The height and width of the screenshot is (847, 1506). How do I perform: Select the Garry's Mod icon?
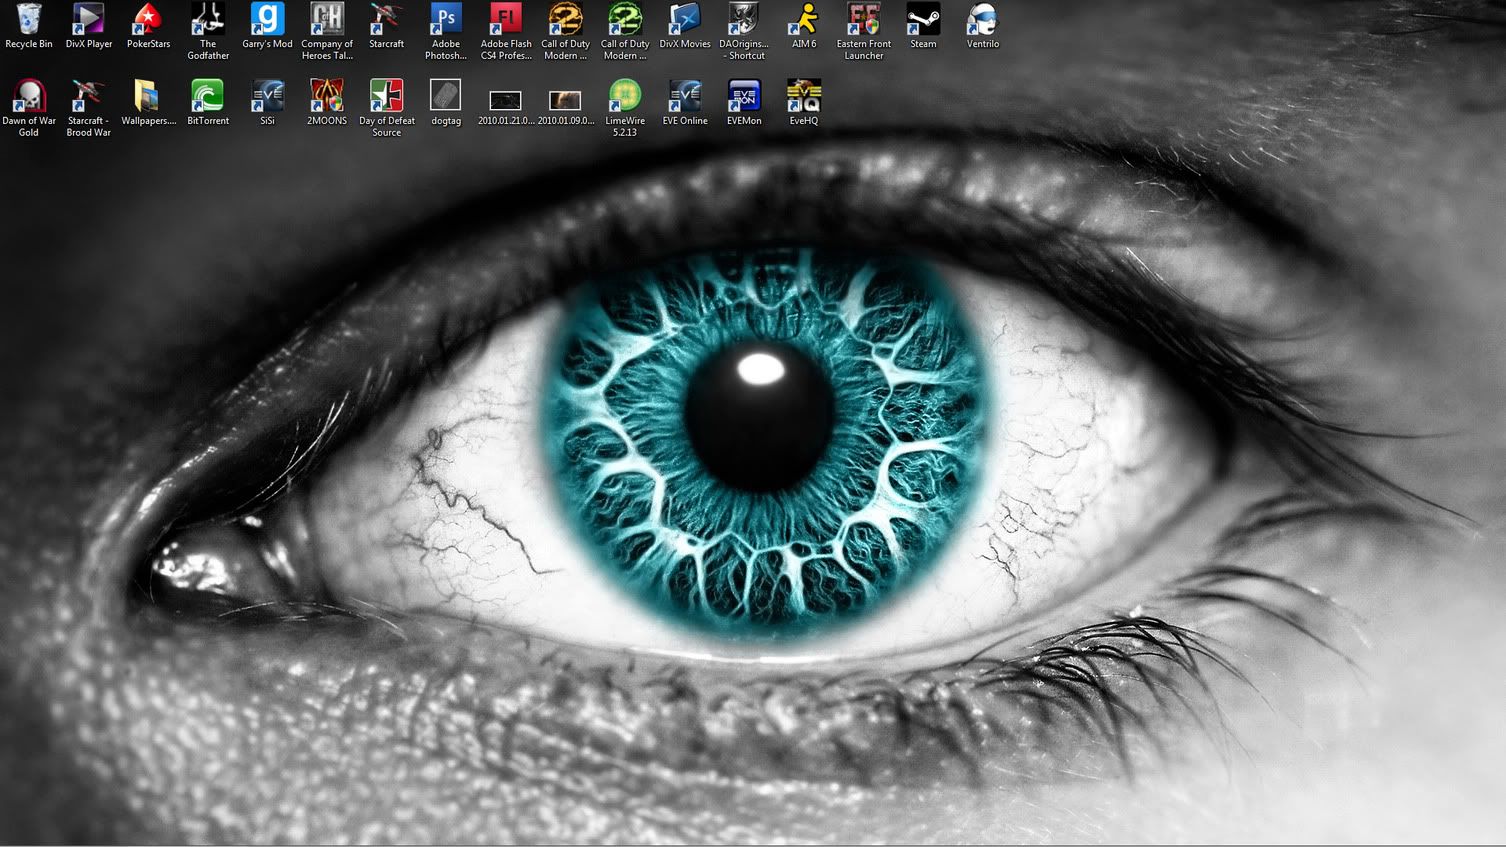click(267, 19)
